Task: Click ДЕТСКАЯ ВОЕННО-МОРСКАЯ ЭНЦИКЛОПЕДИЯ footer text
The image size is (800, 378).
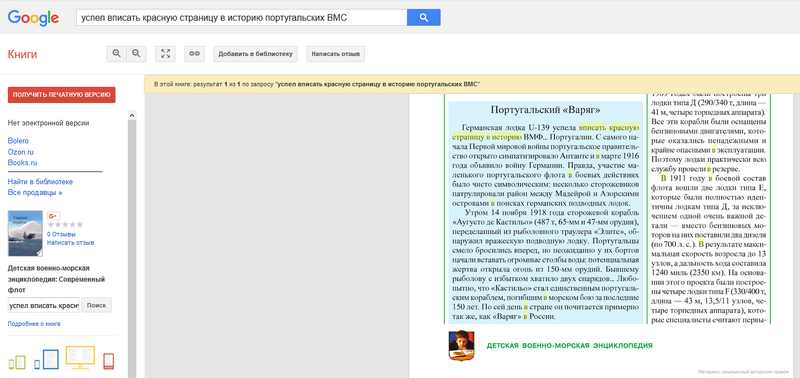Action: pos(569,346)
